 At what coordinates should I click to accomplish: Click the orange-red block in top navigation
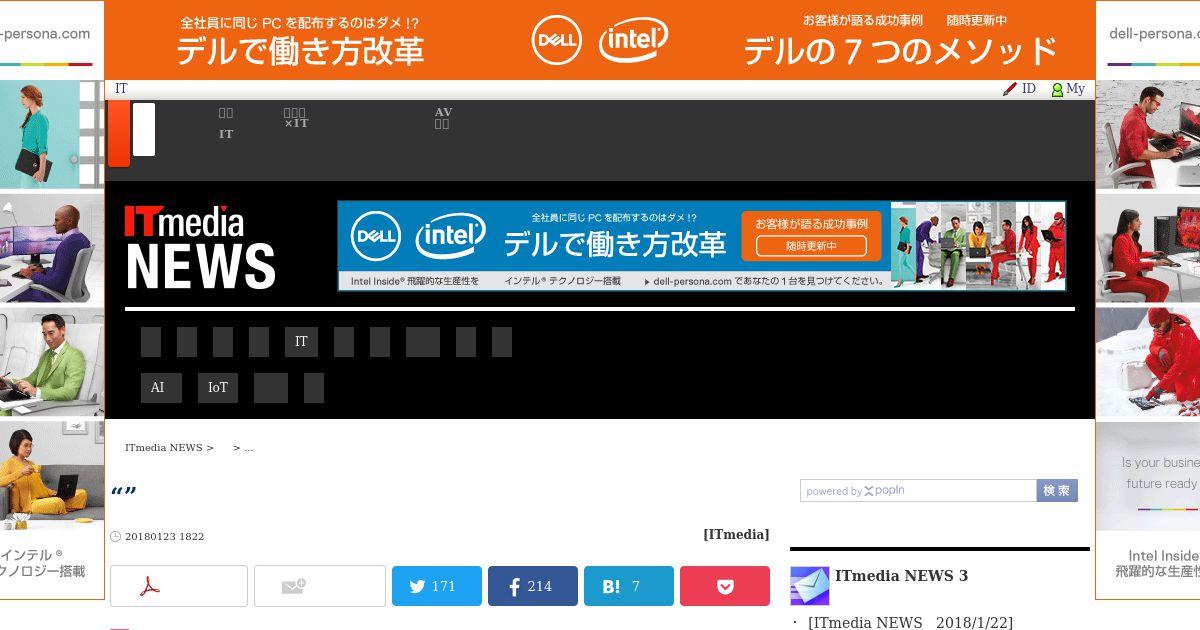[119, 134]
